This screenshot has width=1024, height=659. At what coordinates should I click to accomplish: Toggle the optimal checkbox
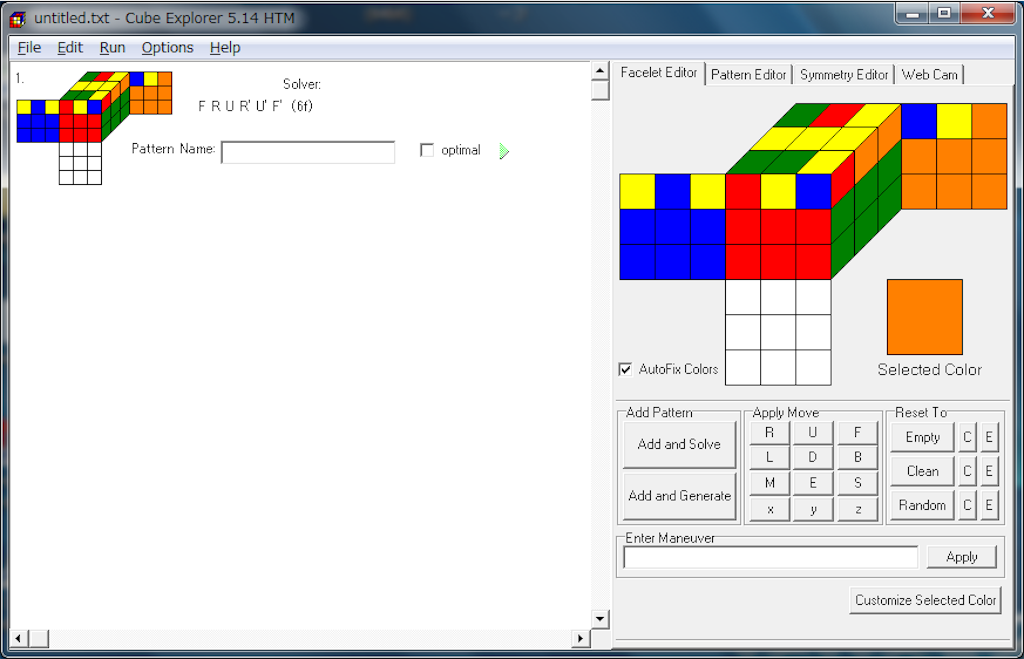[x=427, y=150]
